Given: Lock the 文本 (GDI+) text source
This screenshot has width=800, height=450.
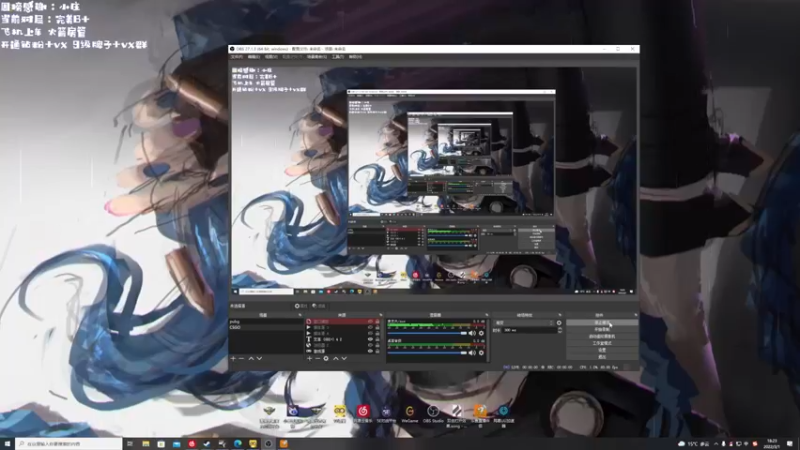Looking at the screenshot, I should click(x=378, y=339).
